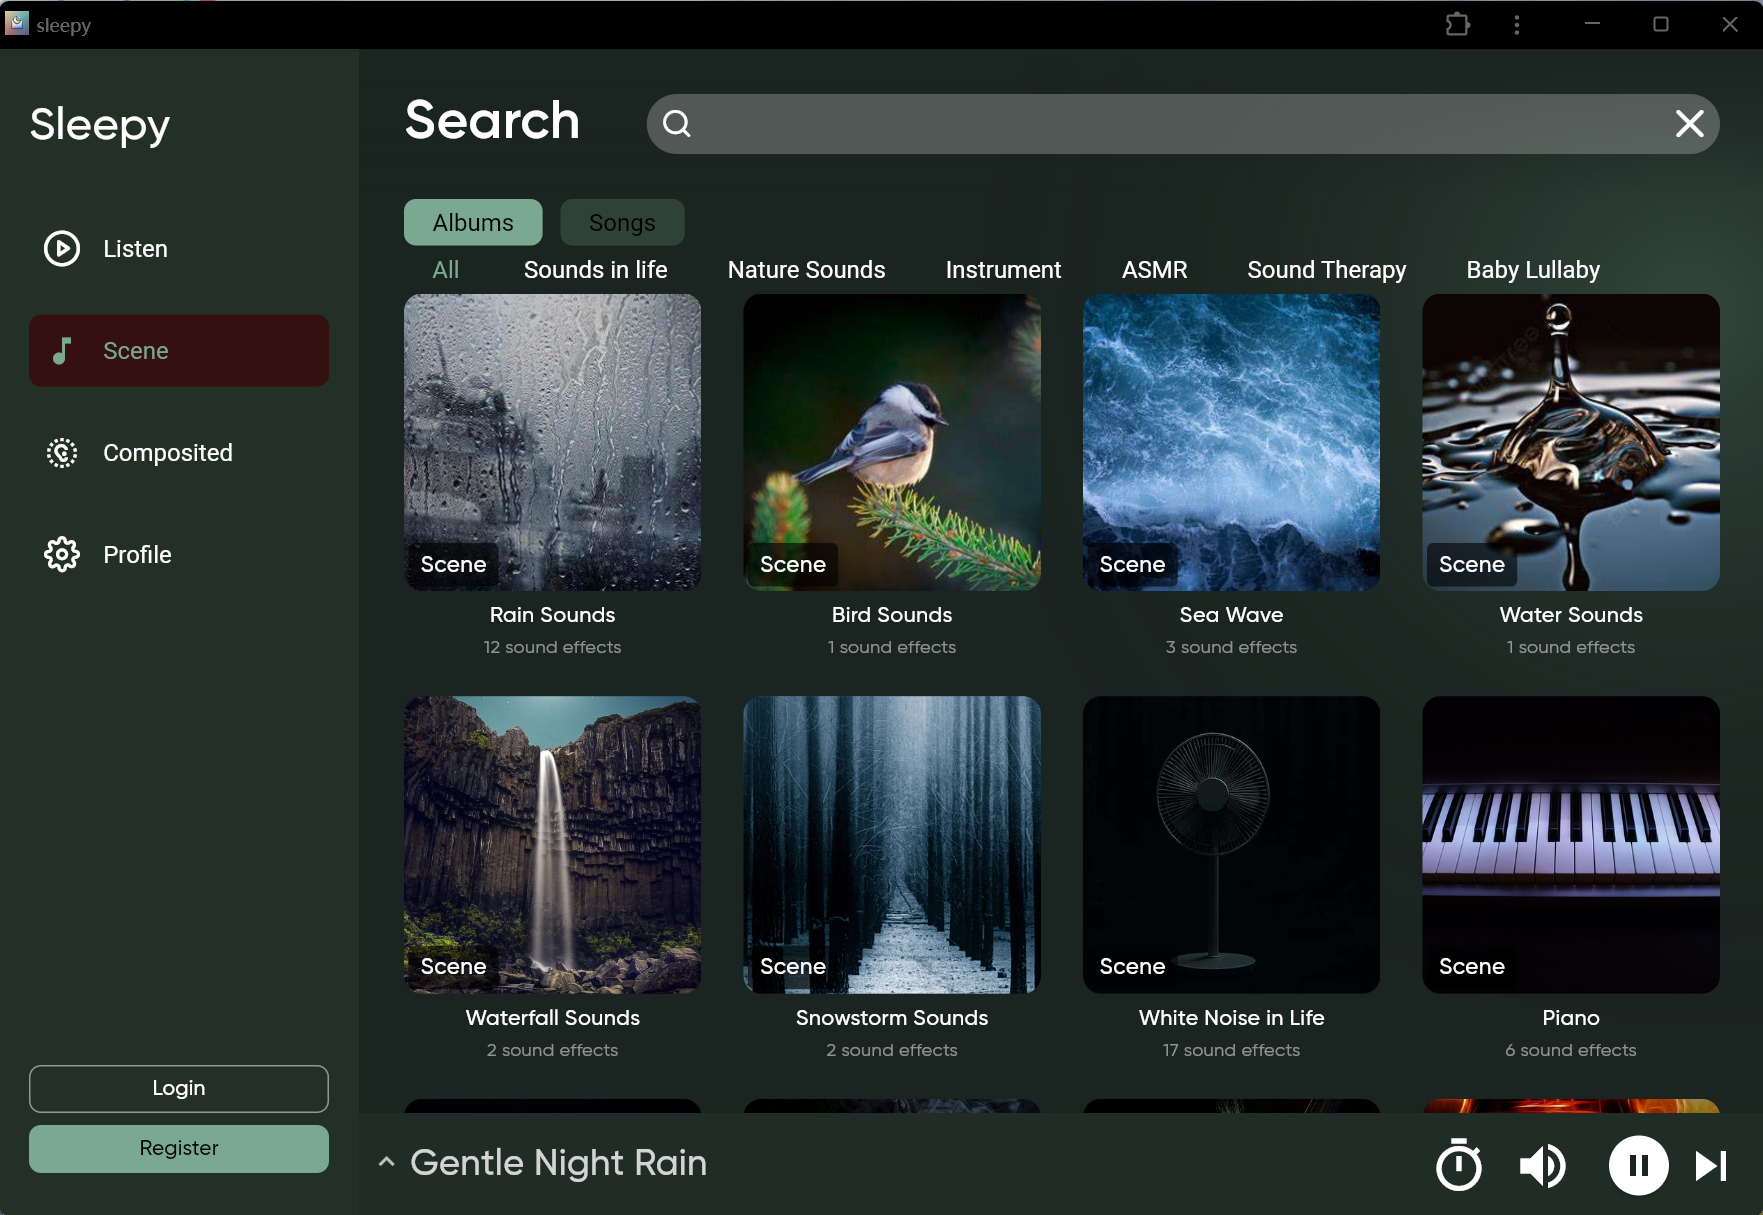Open the three-dot menu in title bar
This screenshot has height=1215, width=1763.
pyautogui.click(x=1517, y=23)
